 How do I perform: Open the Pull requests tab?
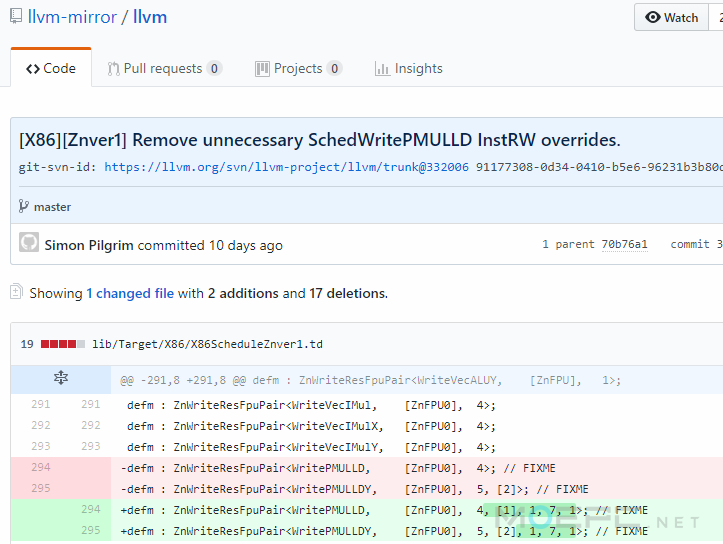coord(165,68)
